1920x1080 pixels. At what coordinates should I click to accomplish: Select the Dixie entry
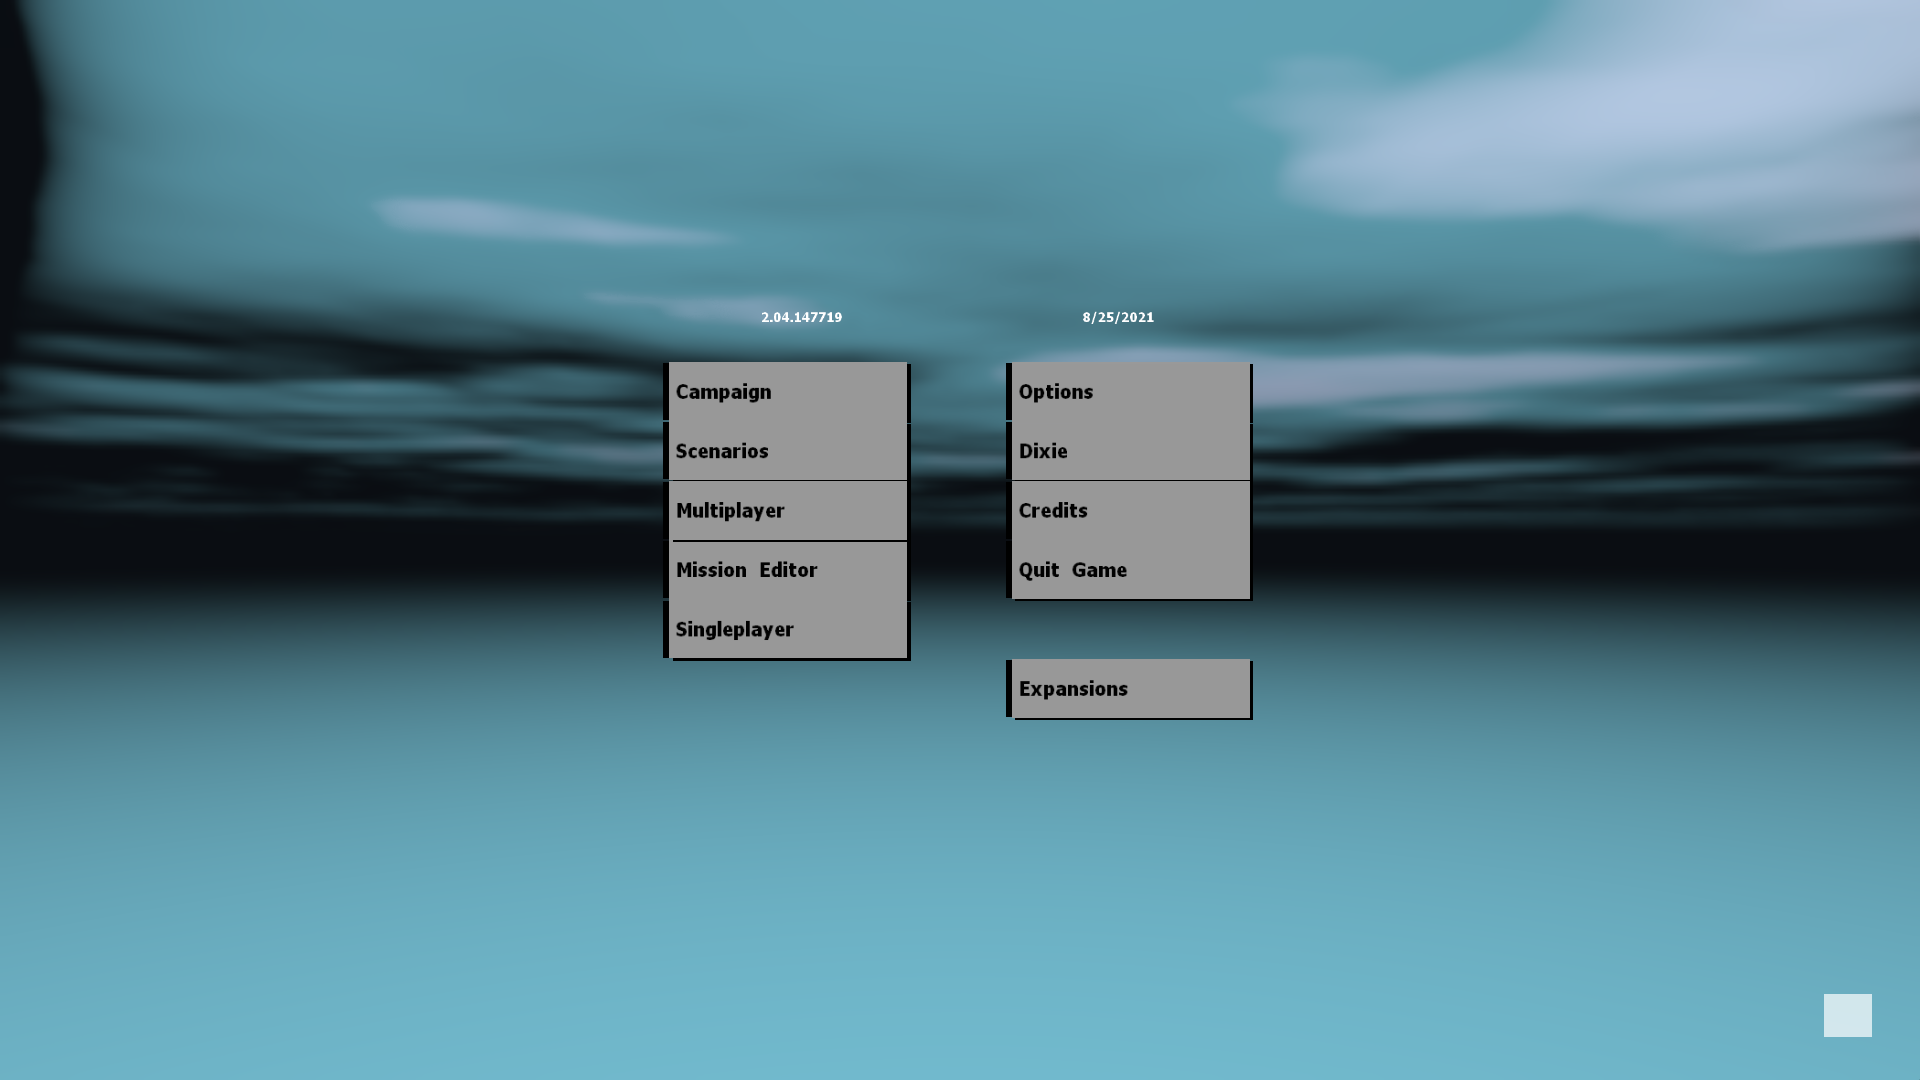[x=1129, y=451]
